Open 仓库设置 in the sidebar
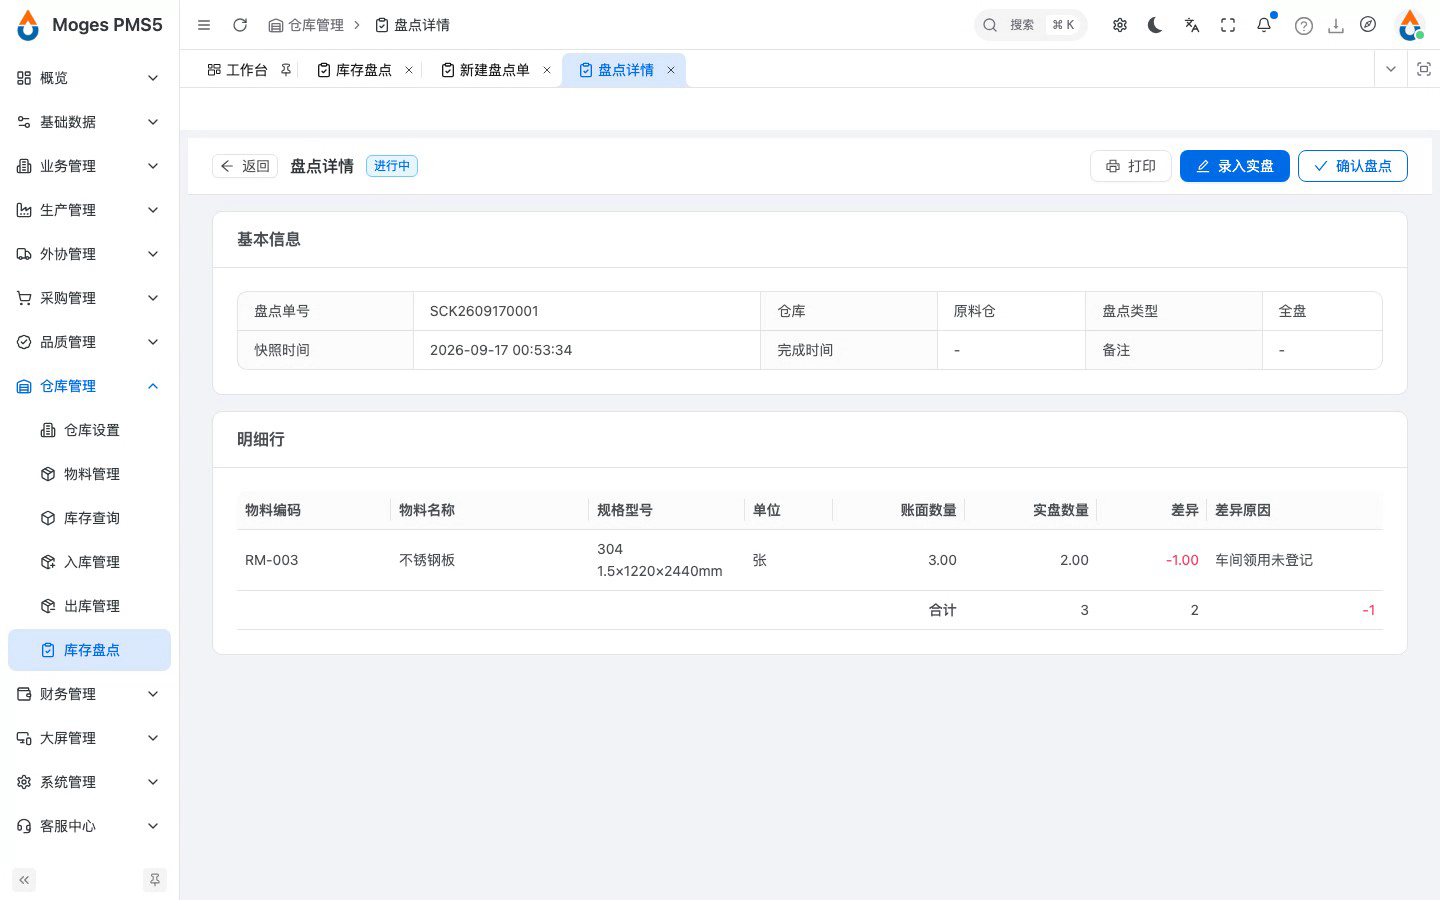This screenshot has width=1440, height=900. pyautogui.click(x=89, y=430)
